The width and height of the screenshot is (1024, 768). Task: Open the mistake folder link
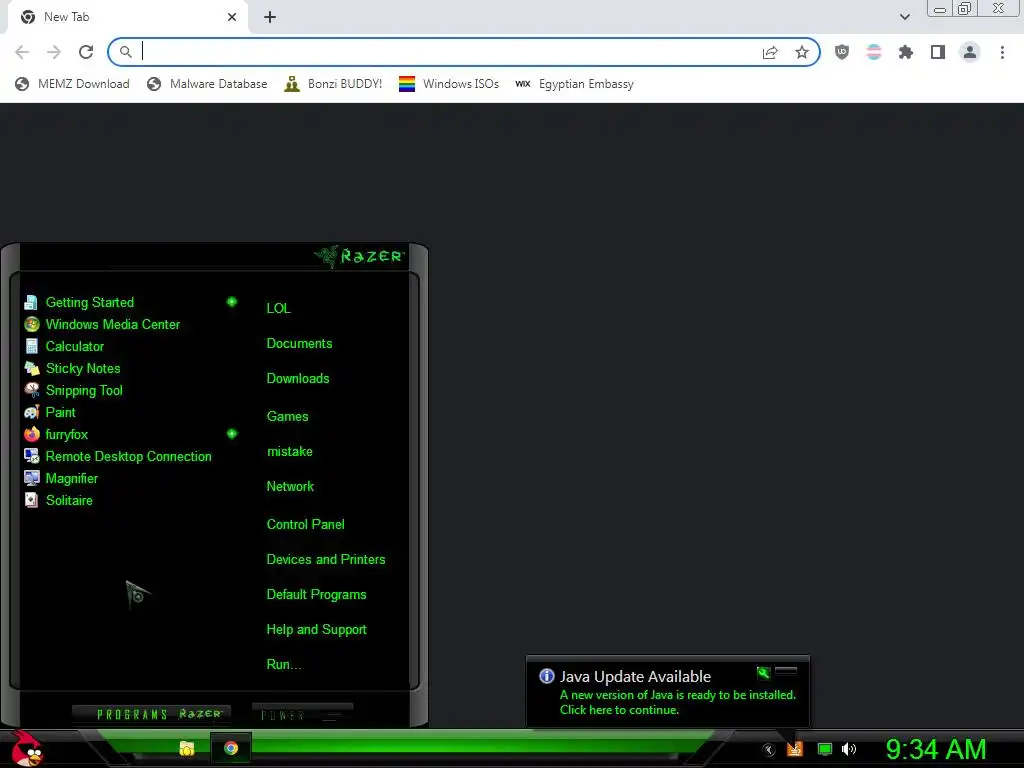click(x=289, y=451)
